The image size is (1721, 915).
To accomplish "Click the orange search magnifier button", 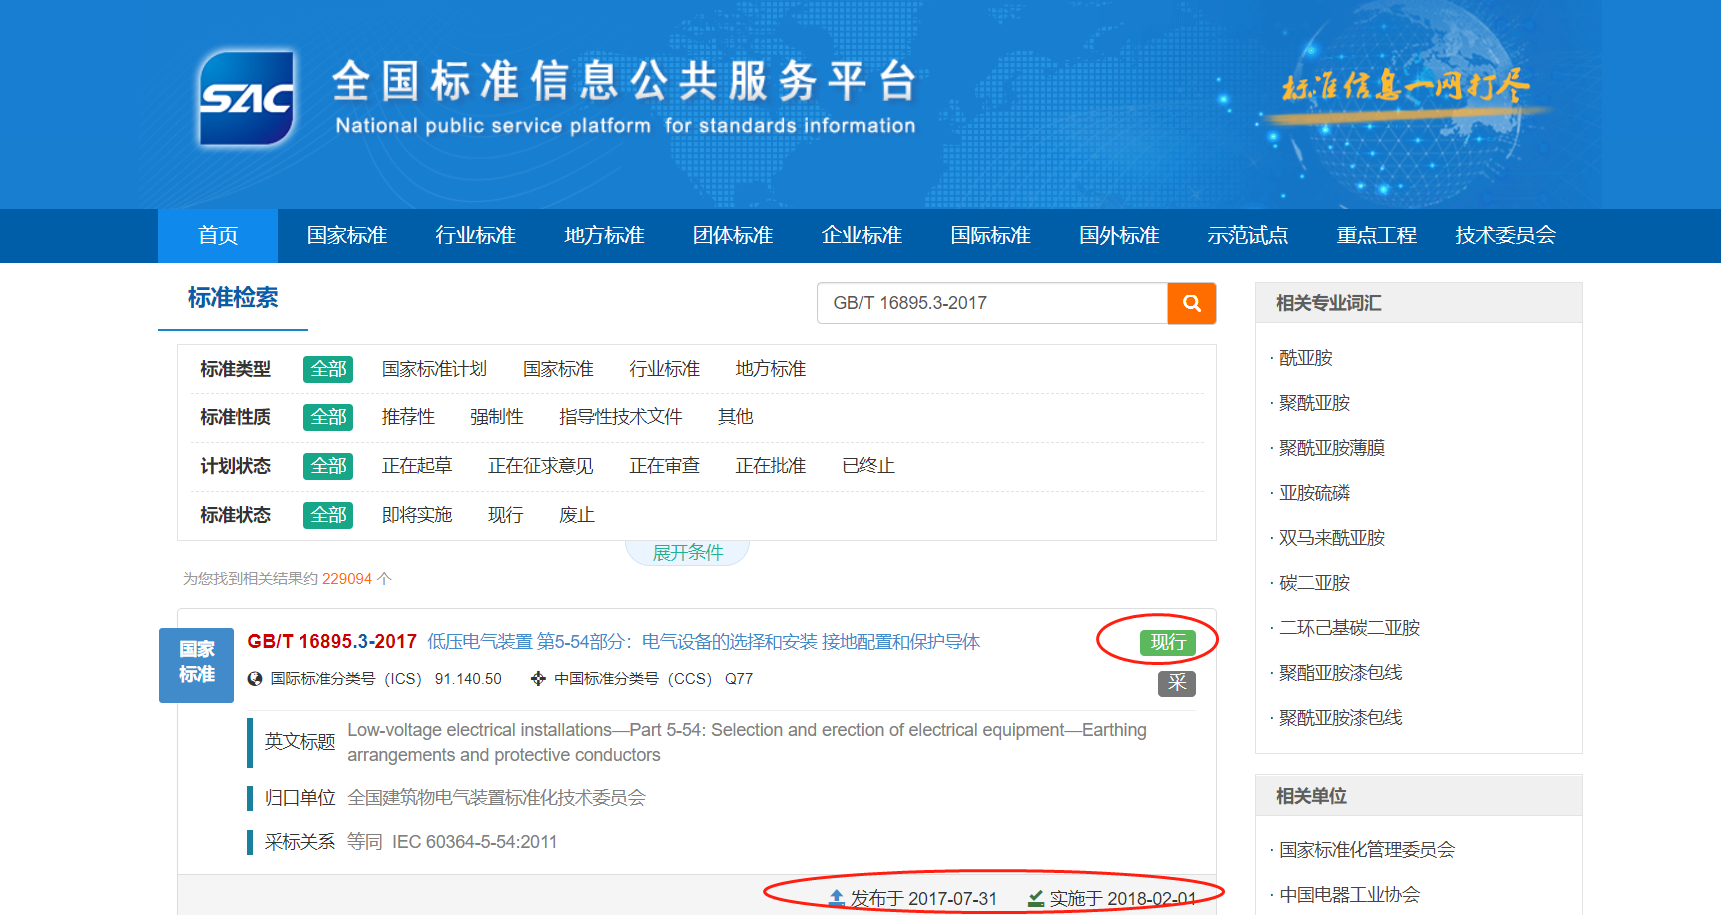I will (x=1191, y=303).
